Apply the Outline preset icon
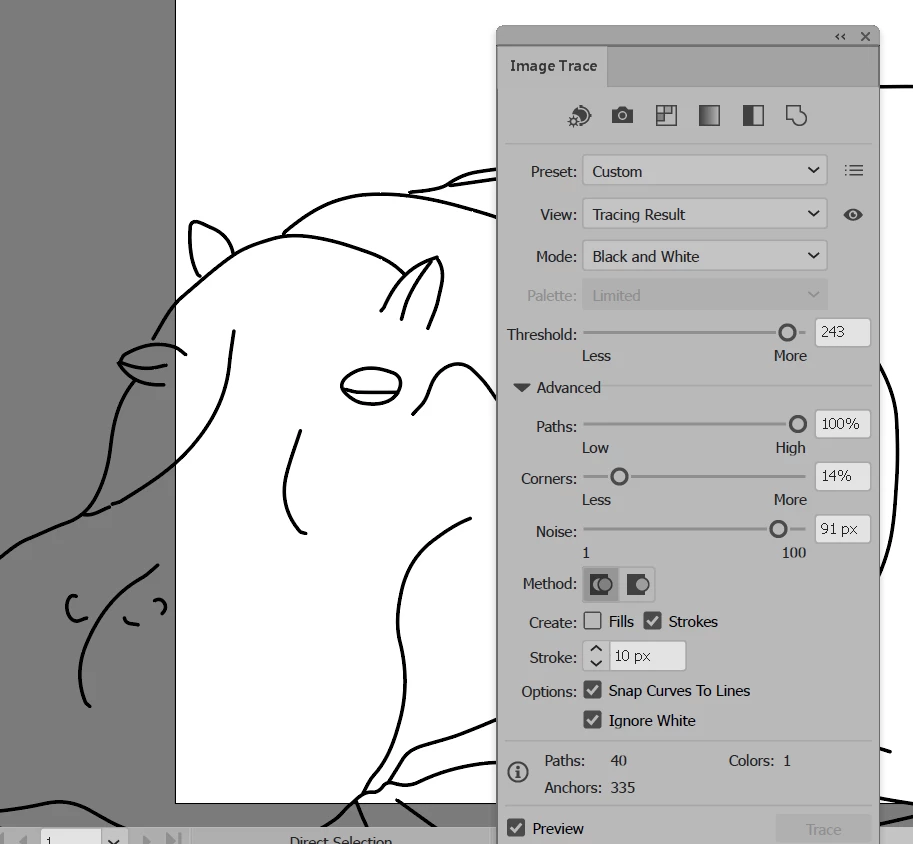 [796, 115]
